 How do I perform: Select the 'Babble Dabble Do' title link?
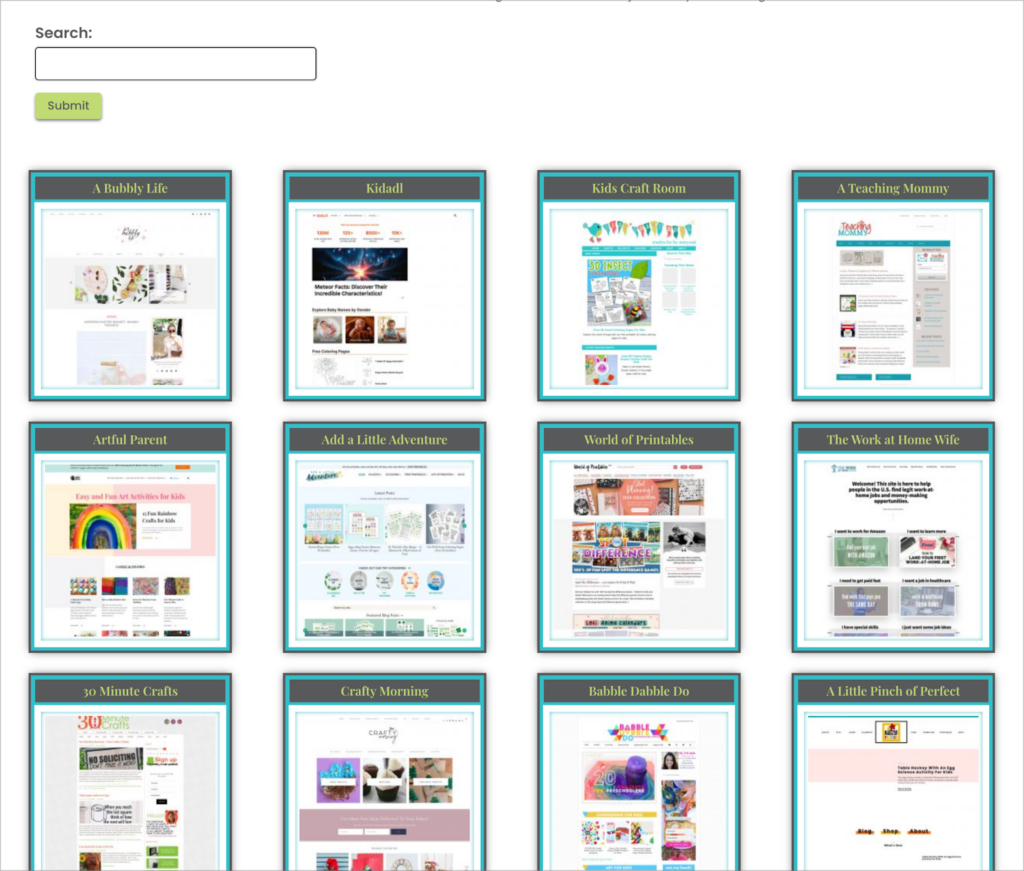coord(637,690)
